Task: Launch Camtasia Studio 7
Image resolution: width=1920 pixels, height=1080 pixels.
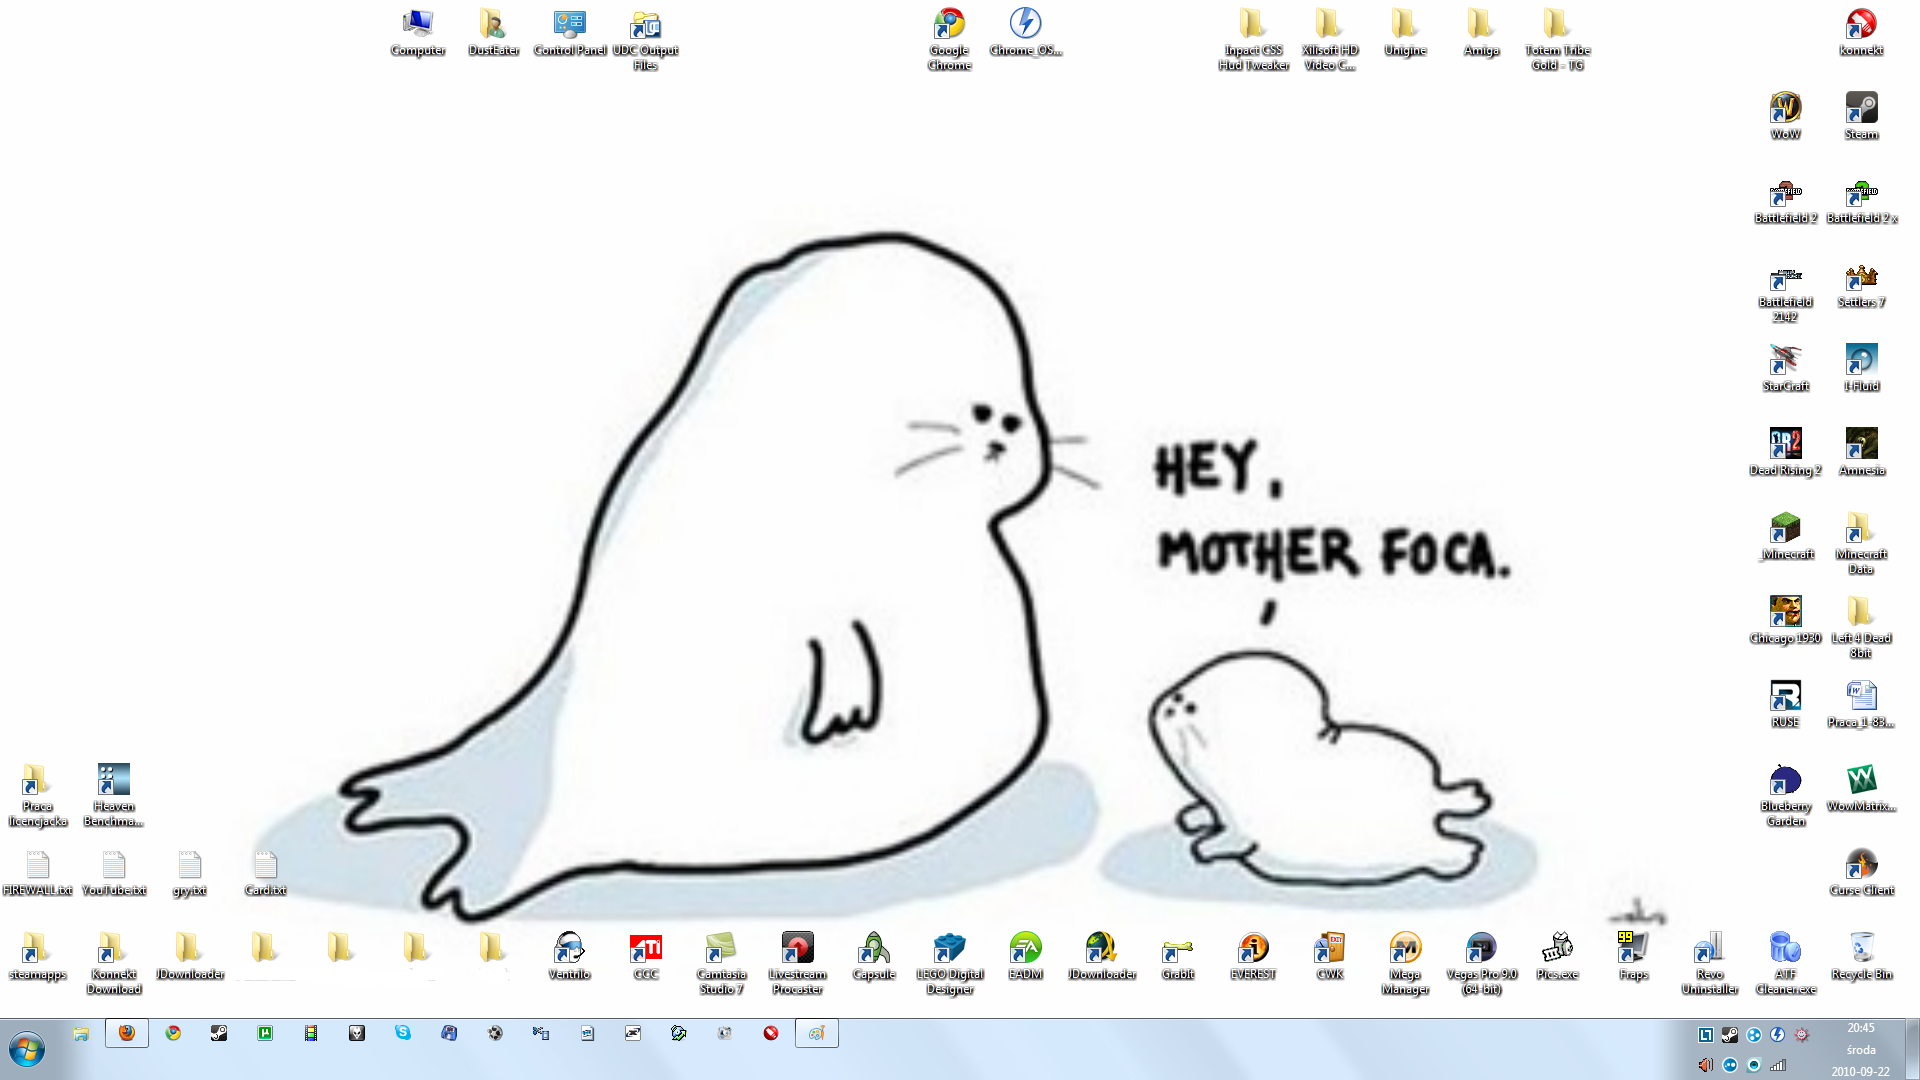Action: pos(722,964)
